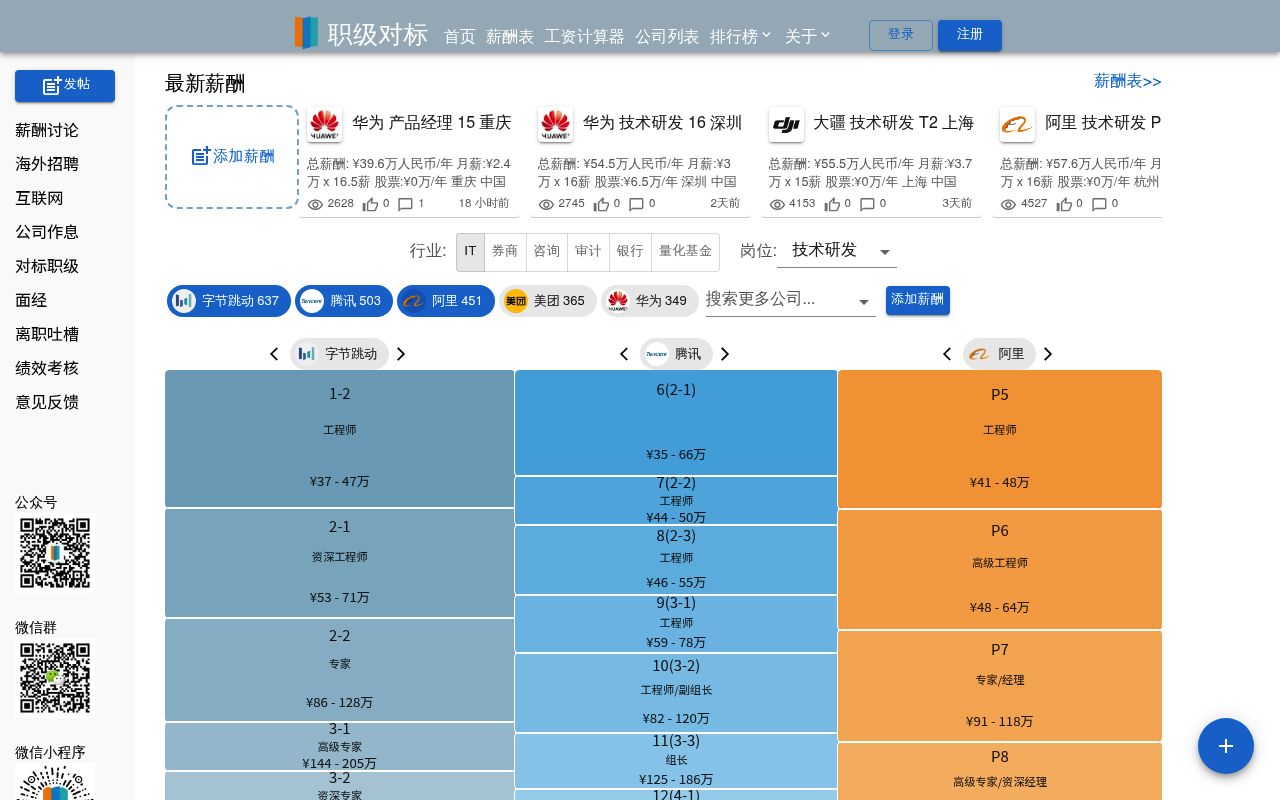The width and height of the screenshot is (1280, 800).
Task: Click the 注册 button
Action: pos(970,35)
